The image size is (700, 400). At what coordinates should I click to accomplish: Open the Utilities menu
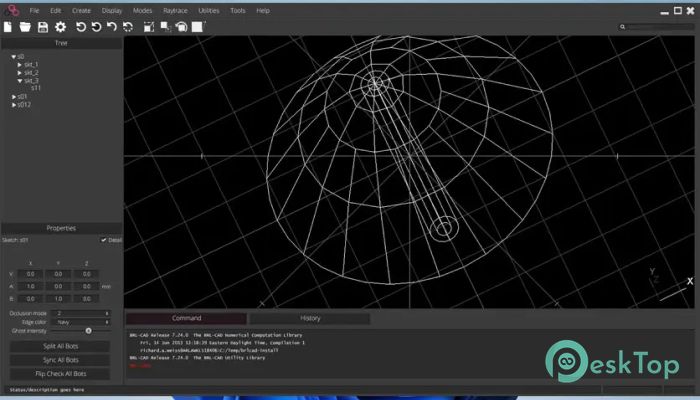[209, 10]
